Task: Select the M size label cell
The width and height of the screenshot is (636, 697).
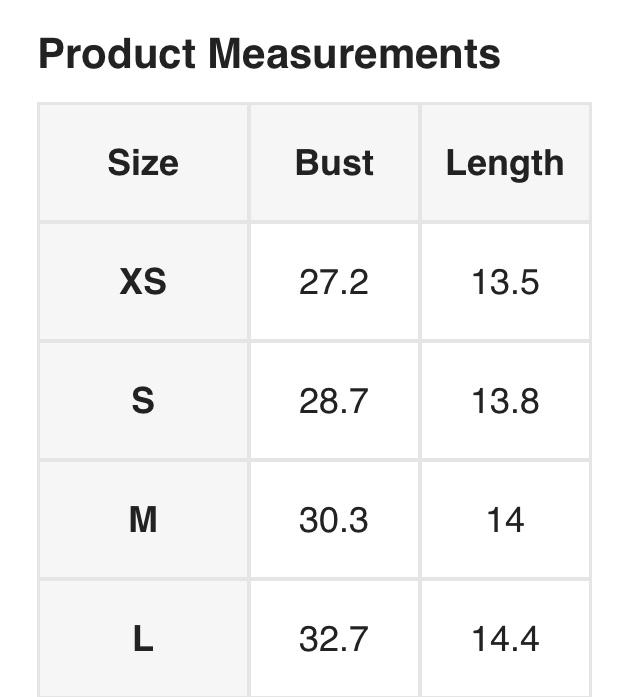Action: coord(143,520)
